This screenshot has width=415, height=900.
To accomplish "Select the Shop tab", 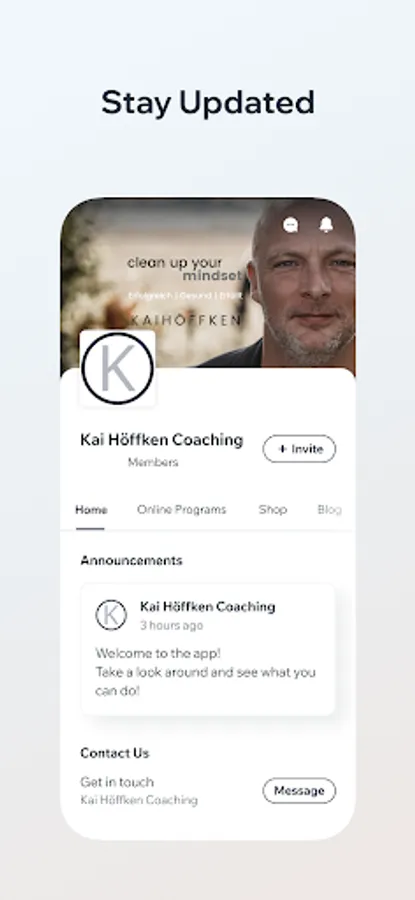I will click(x=272, y=510).
